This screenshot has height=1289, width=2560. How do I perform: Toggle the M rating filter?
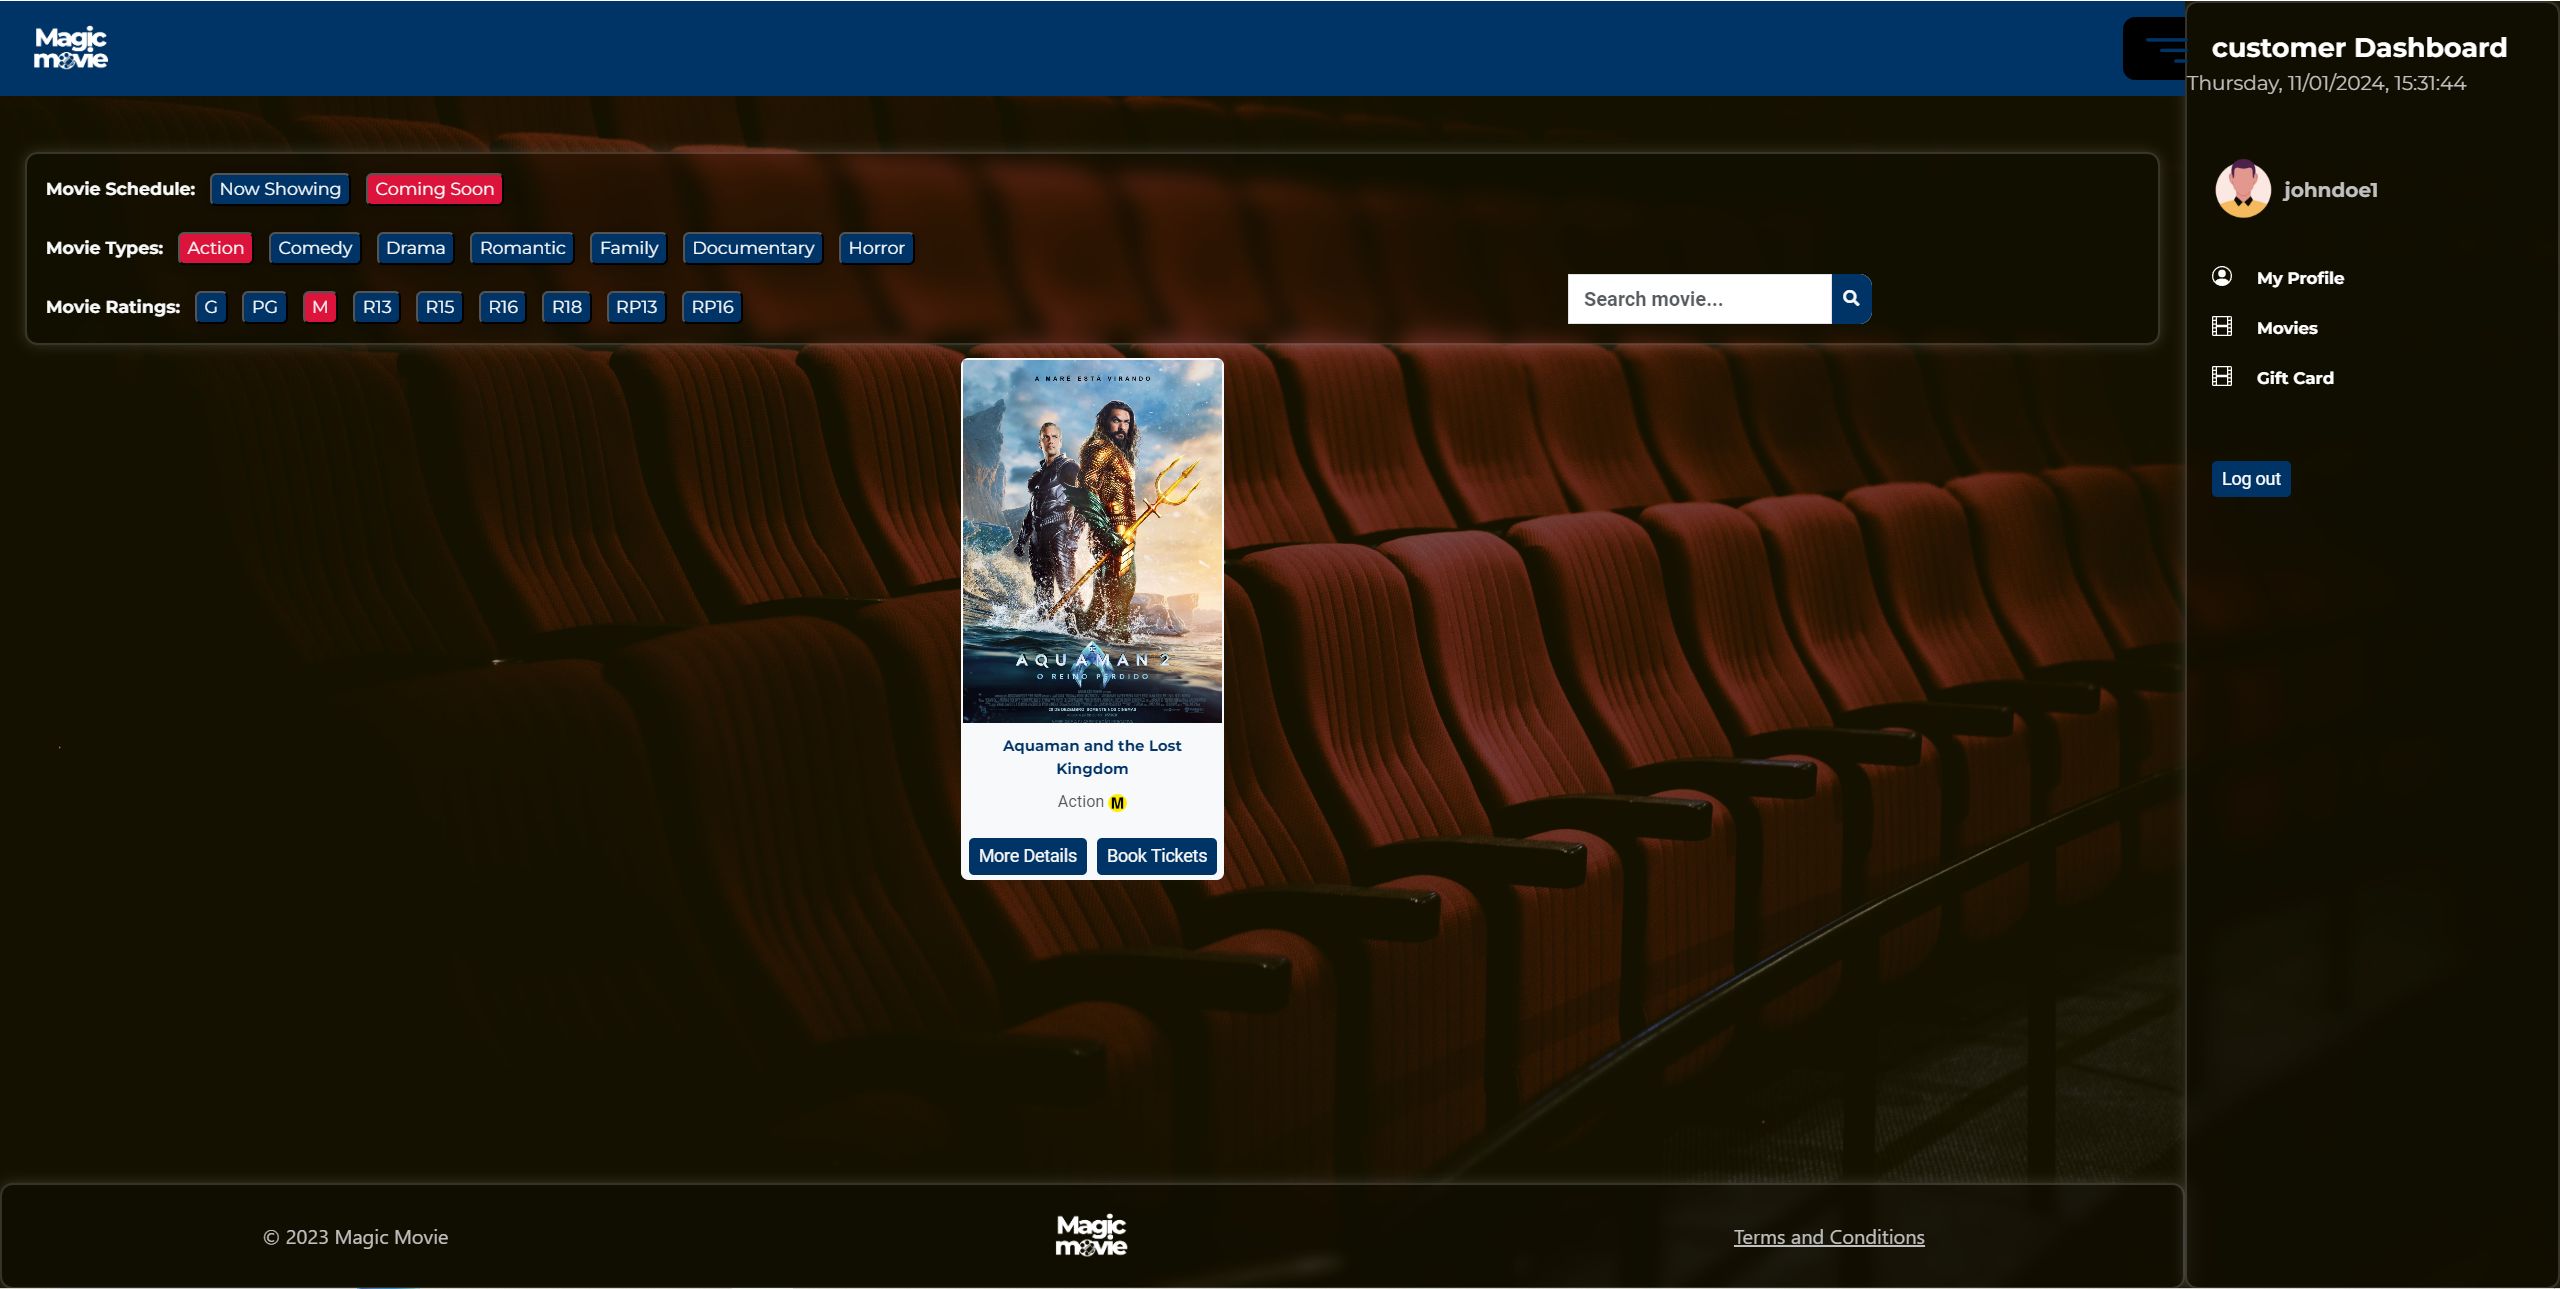click(320, 307)
